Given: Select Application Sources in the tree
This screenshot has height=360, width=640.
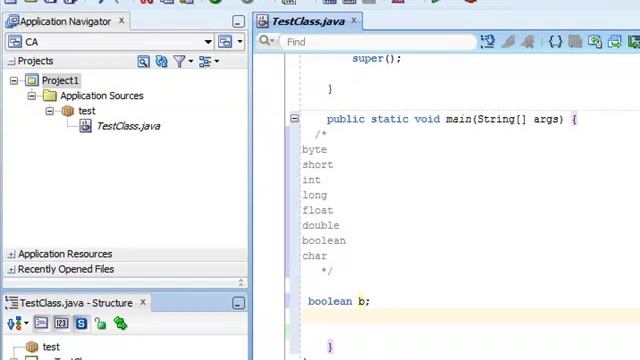Looking at the screenshot, I should [102, 96].
